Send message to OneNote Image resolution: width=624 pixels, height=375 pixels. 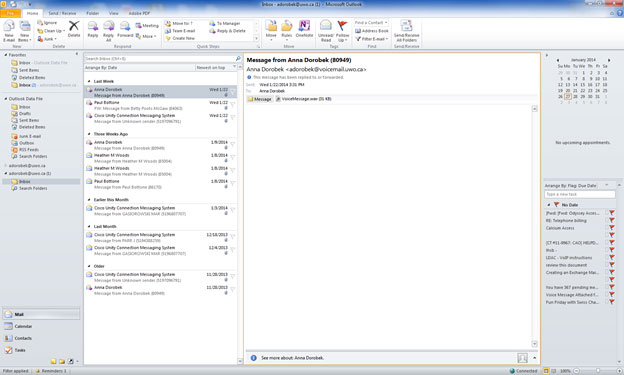pyautogui.click(x=304, y=29)
